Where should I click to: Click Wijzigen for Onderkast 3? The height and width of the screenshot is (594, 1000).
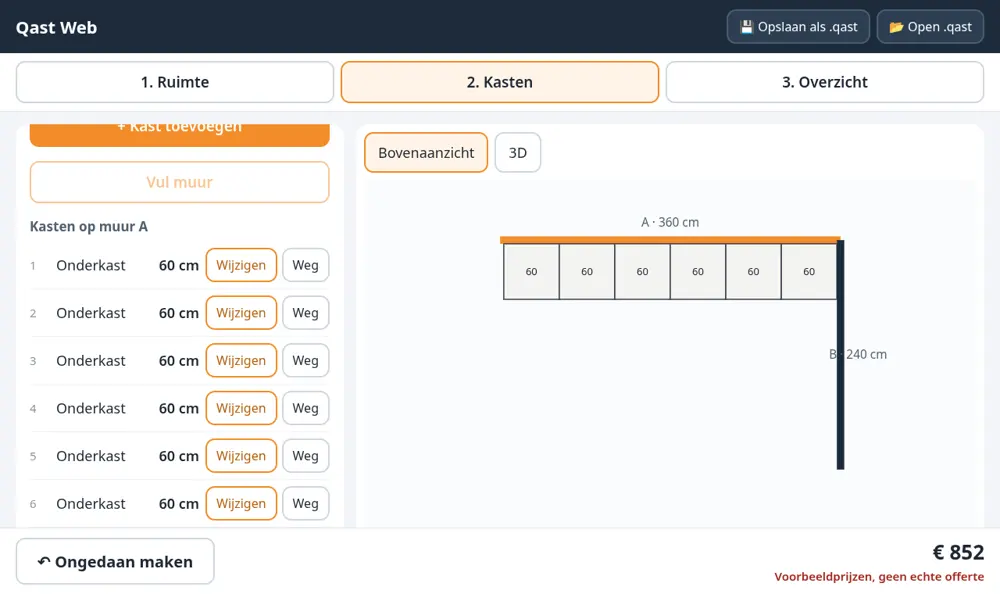(241, 360)
